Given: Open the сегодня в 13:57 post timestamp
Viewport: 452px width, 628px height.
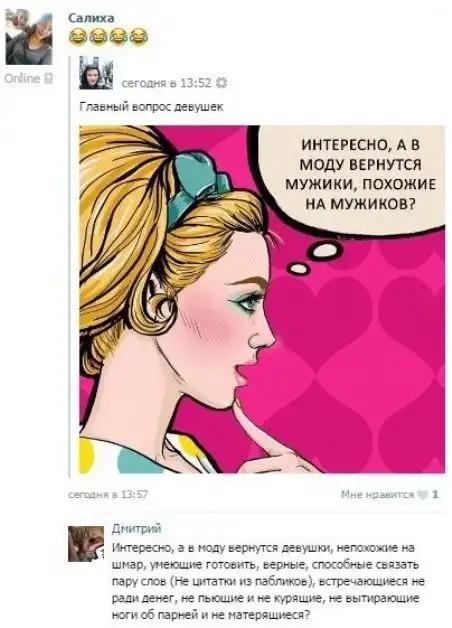Looking at the screenshot, I should 108,495.
